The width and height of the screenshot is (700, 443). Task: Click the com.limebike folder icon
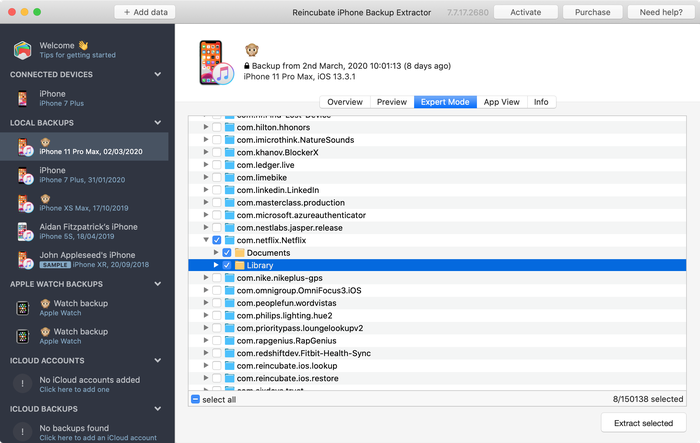click(229, 177)
